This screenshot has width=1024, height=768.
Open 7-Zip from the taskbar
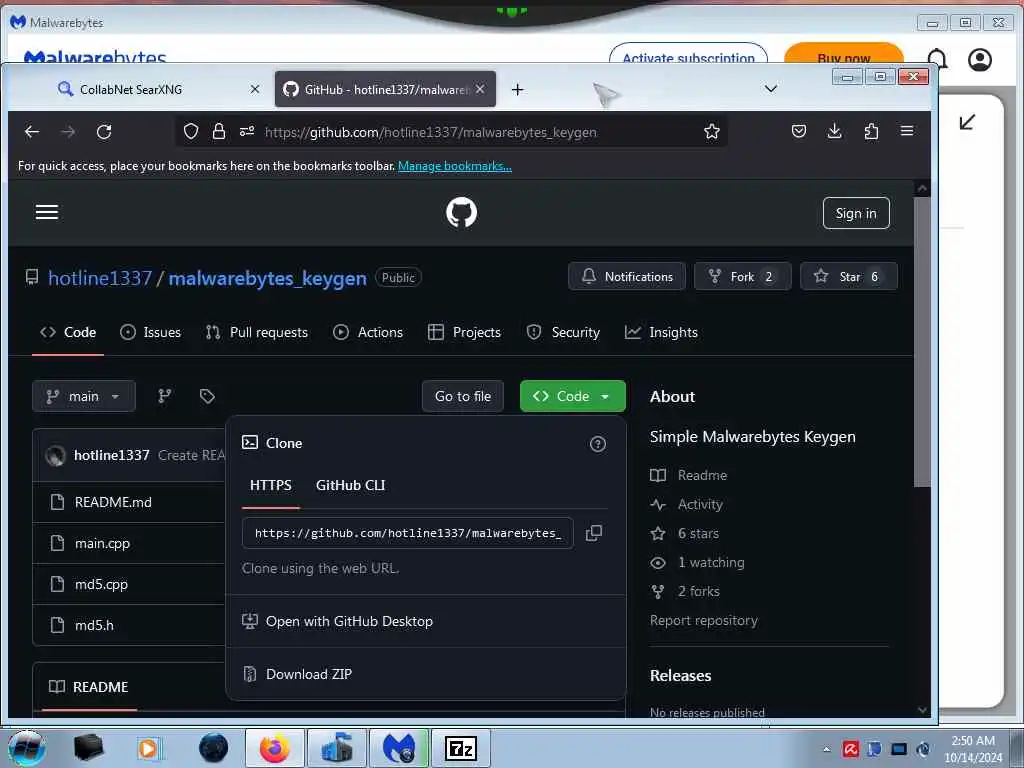pos(460,748)
